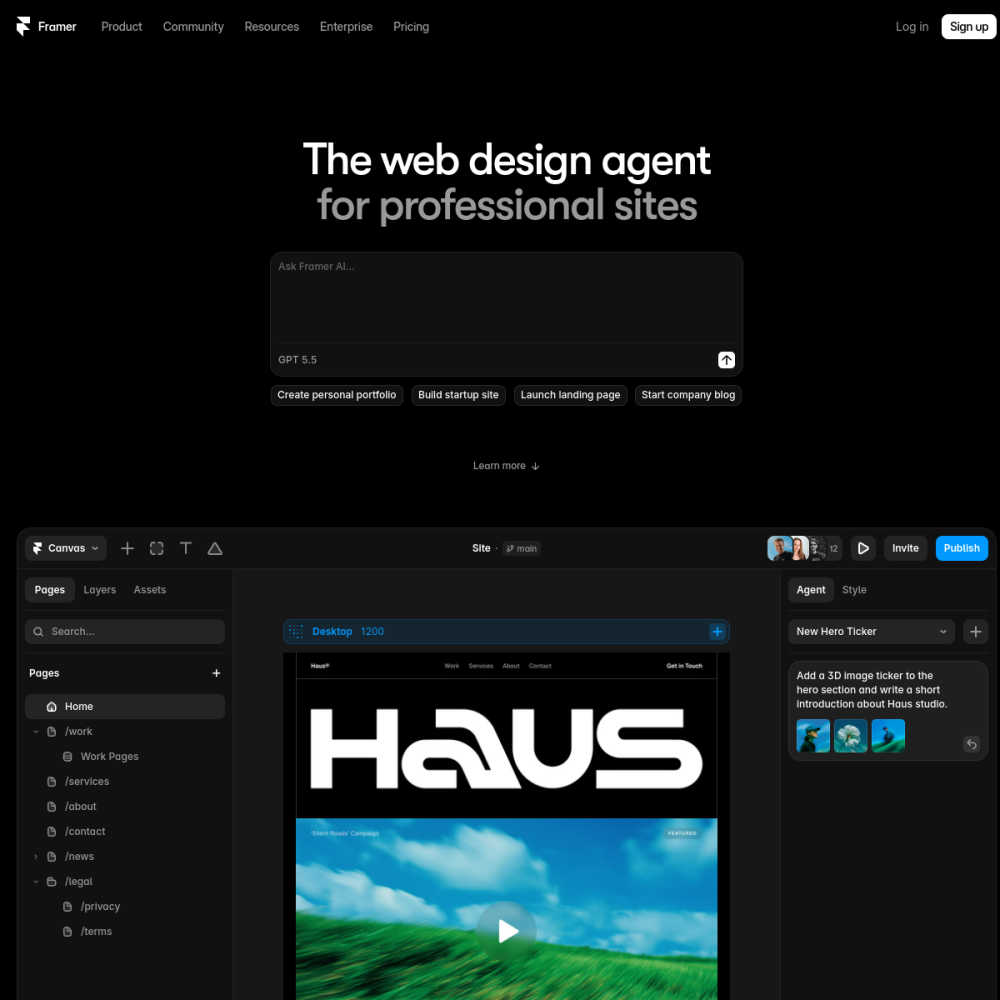Select the /terms page row
This screenshot has width=1000, height=1000.
coord(125,931)
